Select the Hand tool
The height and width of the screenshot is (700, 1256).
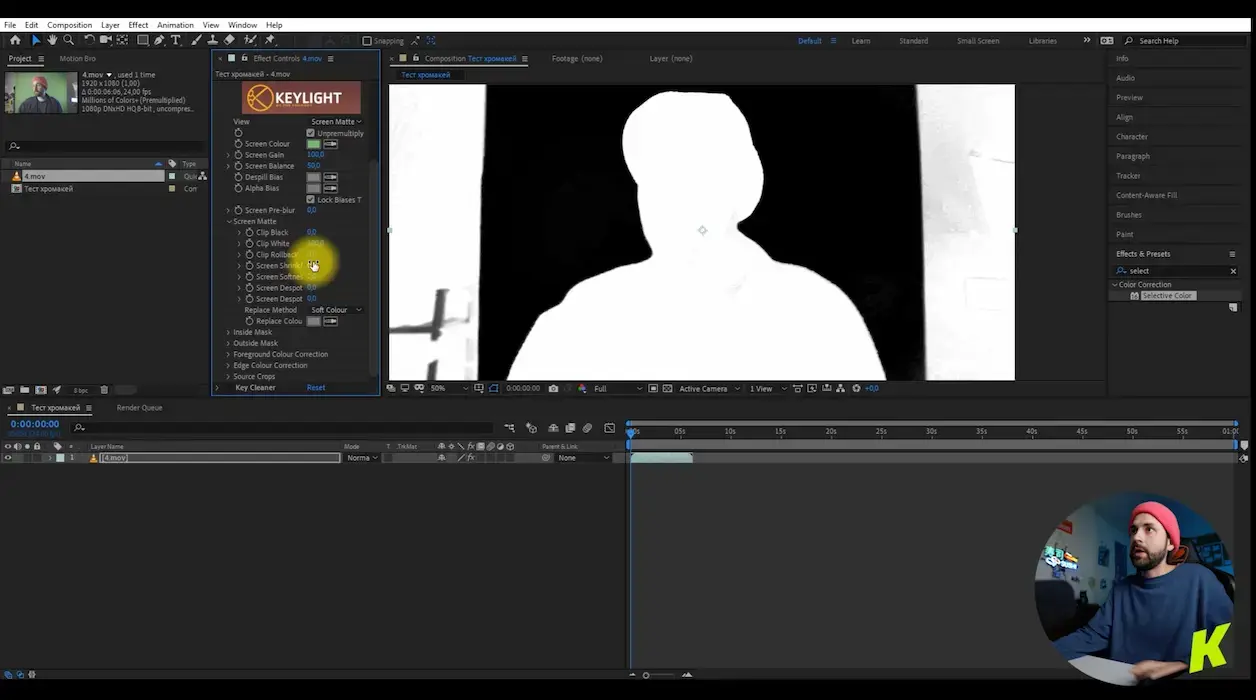(x=52, y=40)
